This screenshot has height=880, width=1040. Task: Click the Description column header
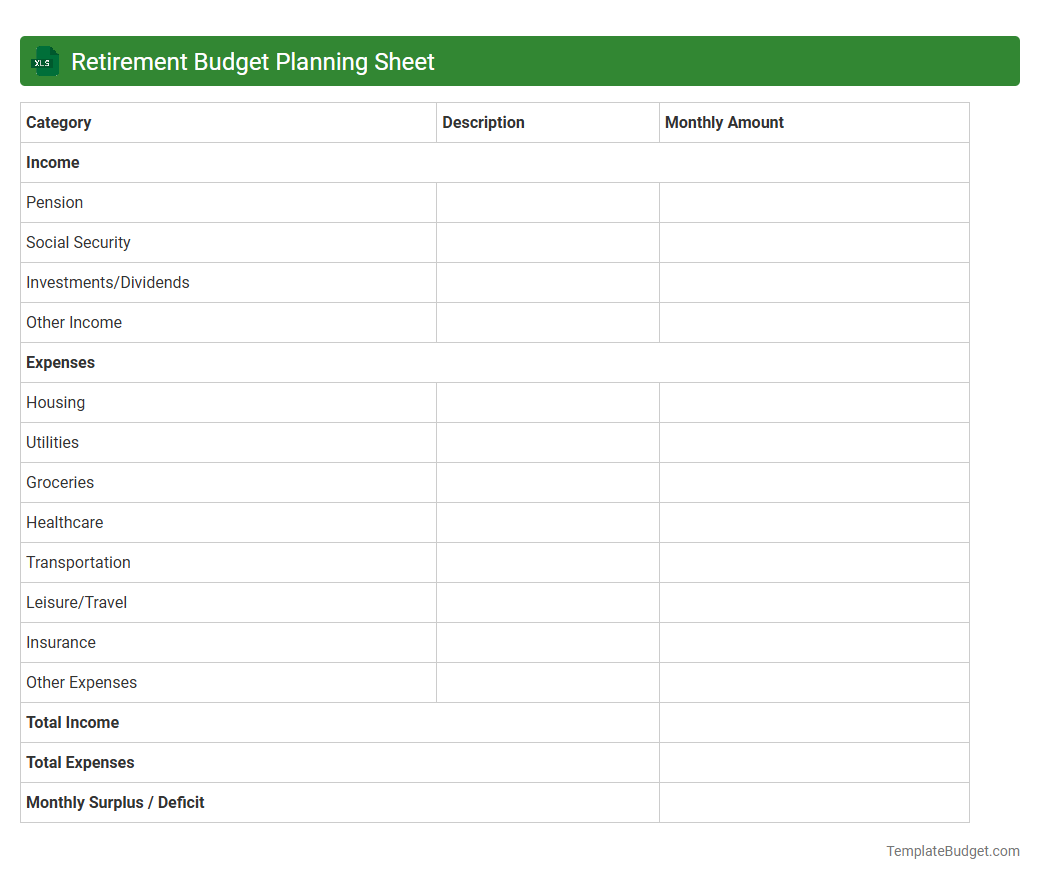click(x=483, y=122)
